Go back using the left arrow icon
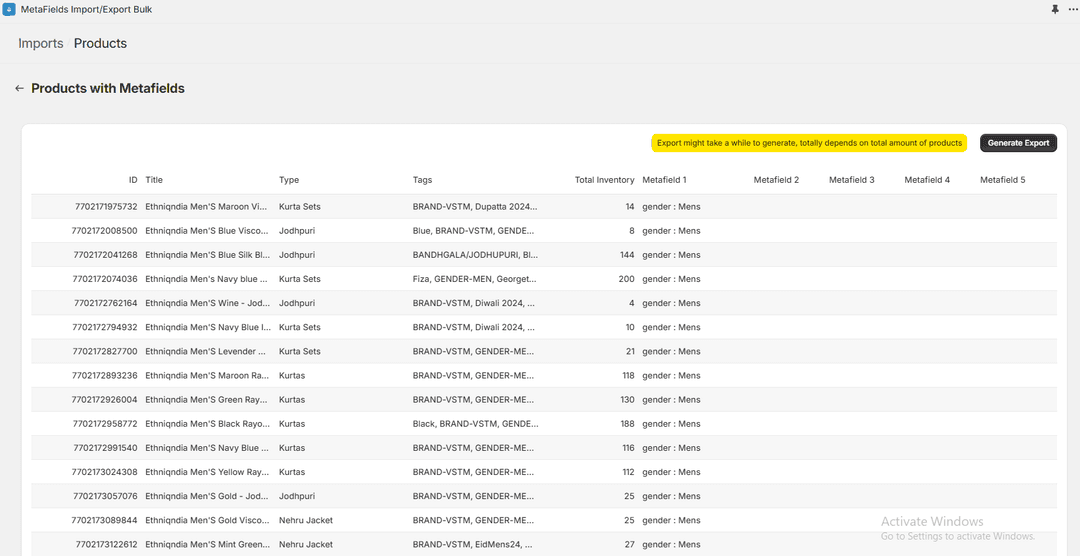 click(x=19, y=88)
